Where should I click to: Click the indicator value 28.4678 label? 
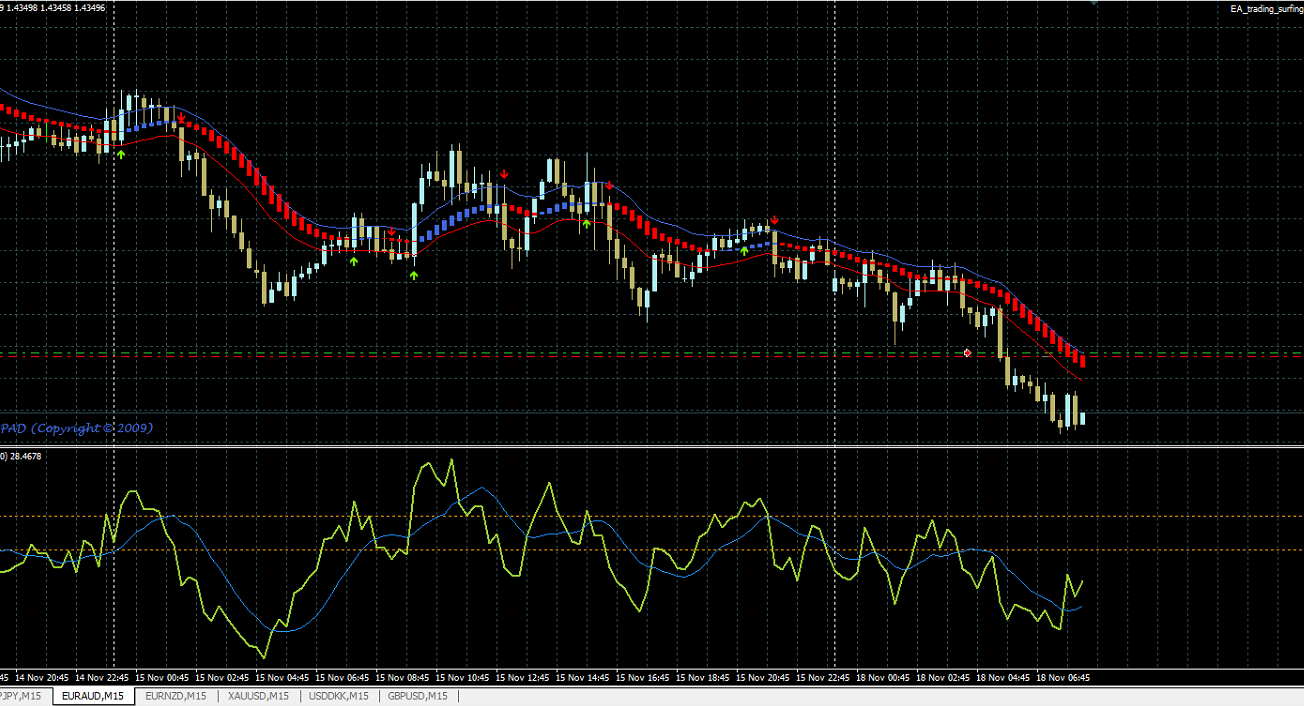tap(24, 456)
